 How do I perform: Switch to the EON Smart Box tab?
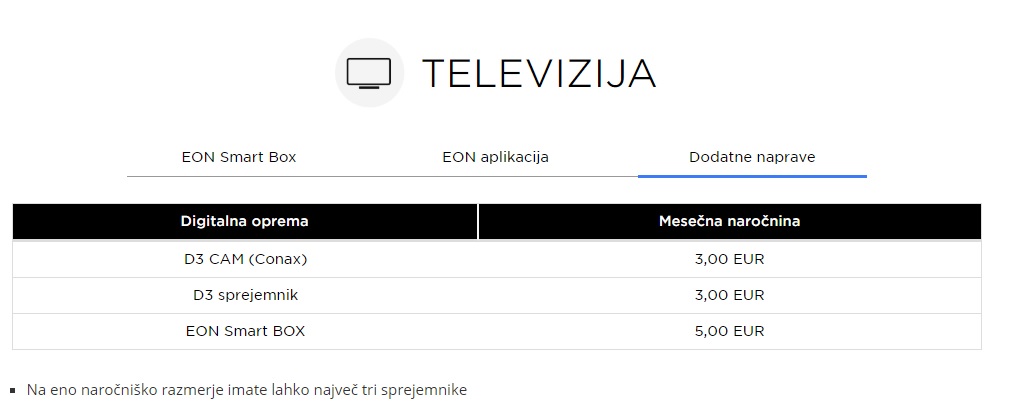point(239,157)
